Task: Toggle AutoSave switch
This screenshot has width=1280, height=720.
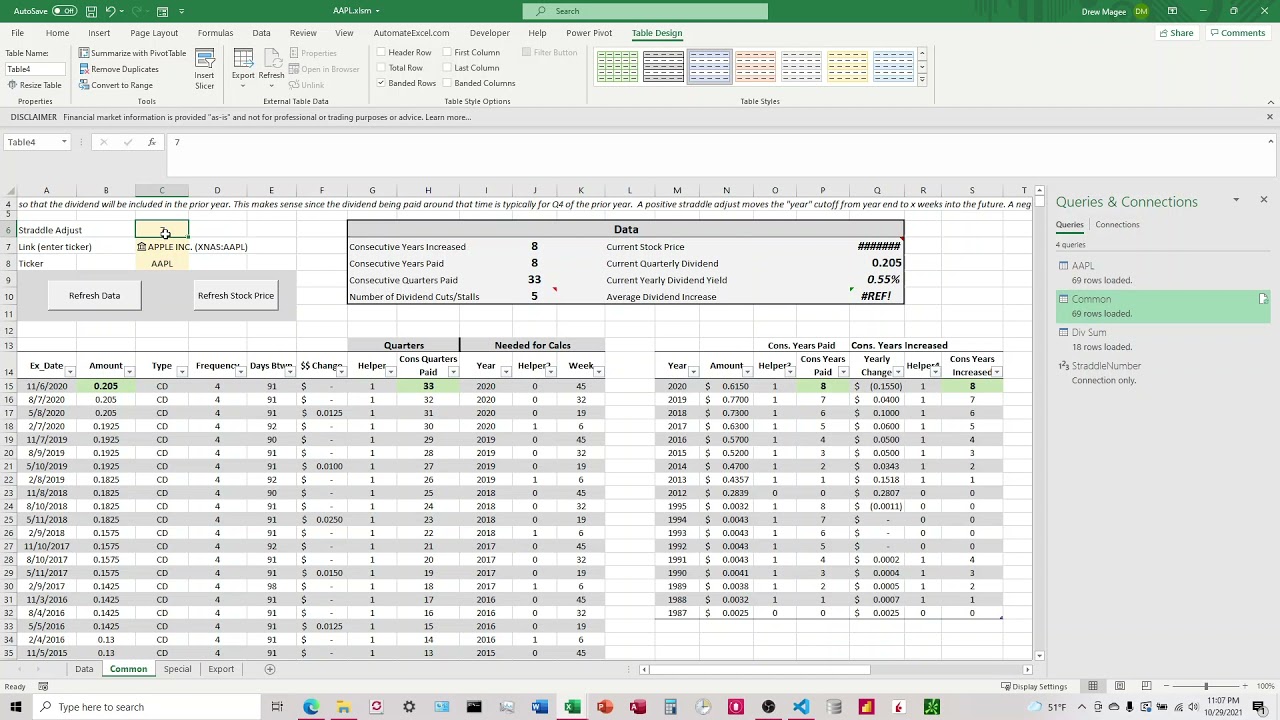Action: click(x=64, y=11)
